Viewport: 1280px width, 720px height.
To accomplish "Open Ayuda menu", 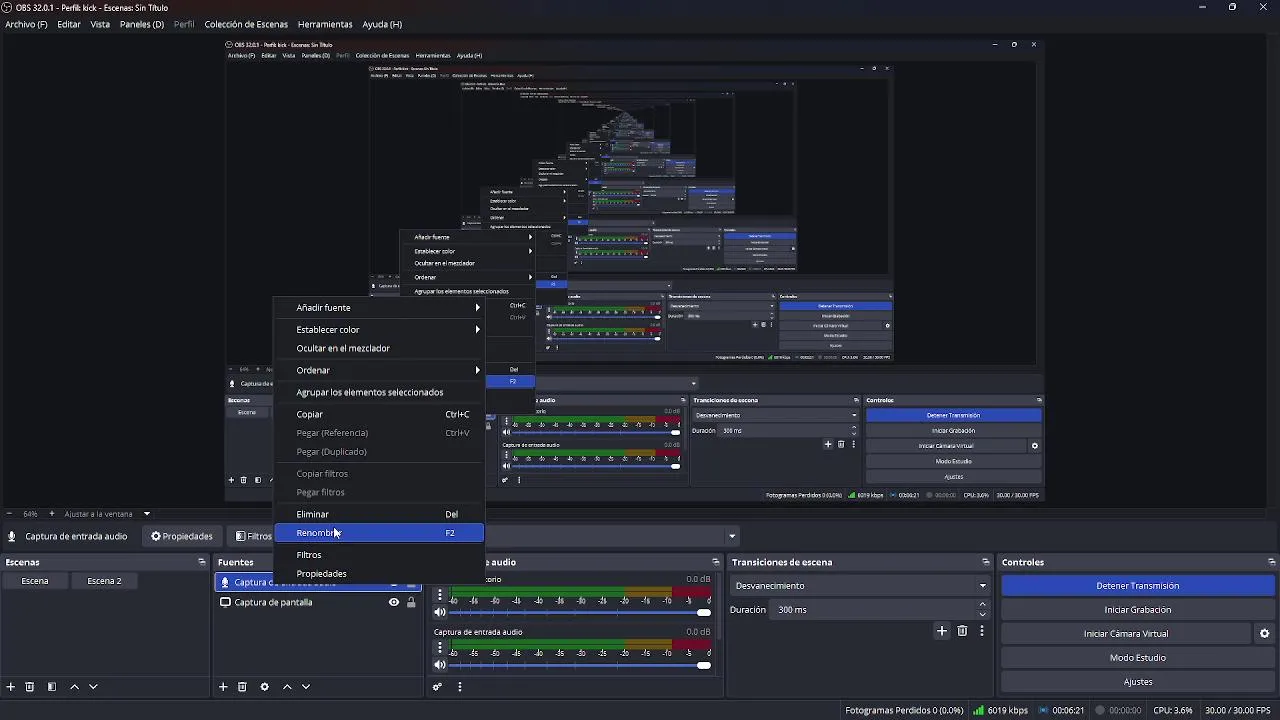I will click(382, 24).
